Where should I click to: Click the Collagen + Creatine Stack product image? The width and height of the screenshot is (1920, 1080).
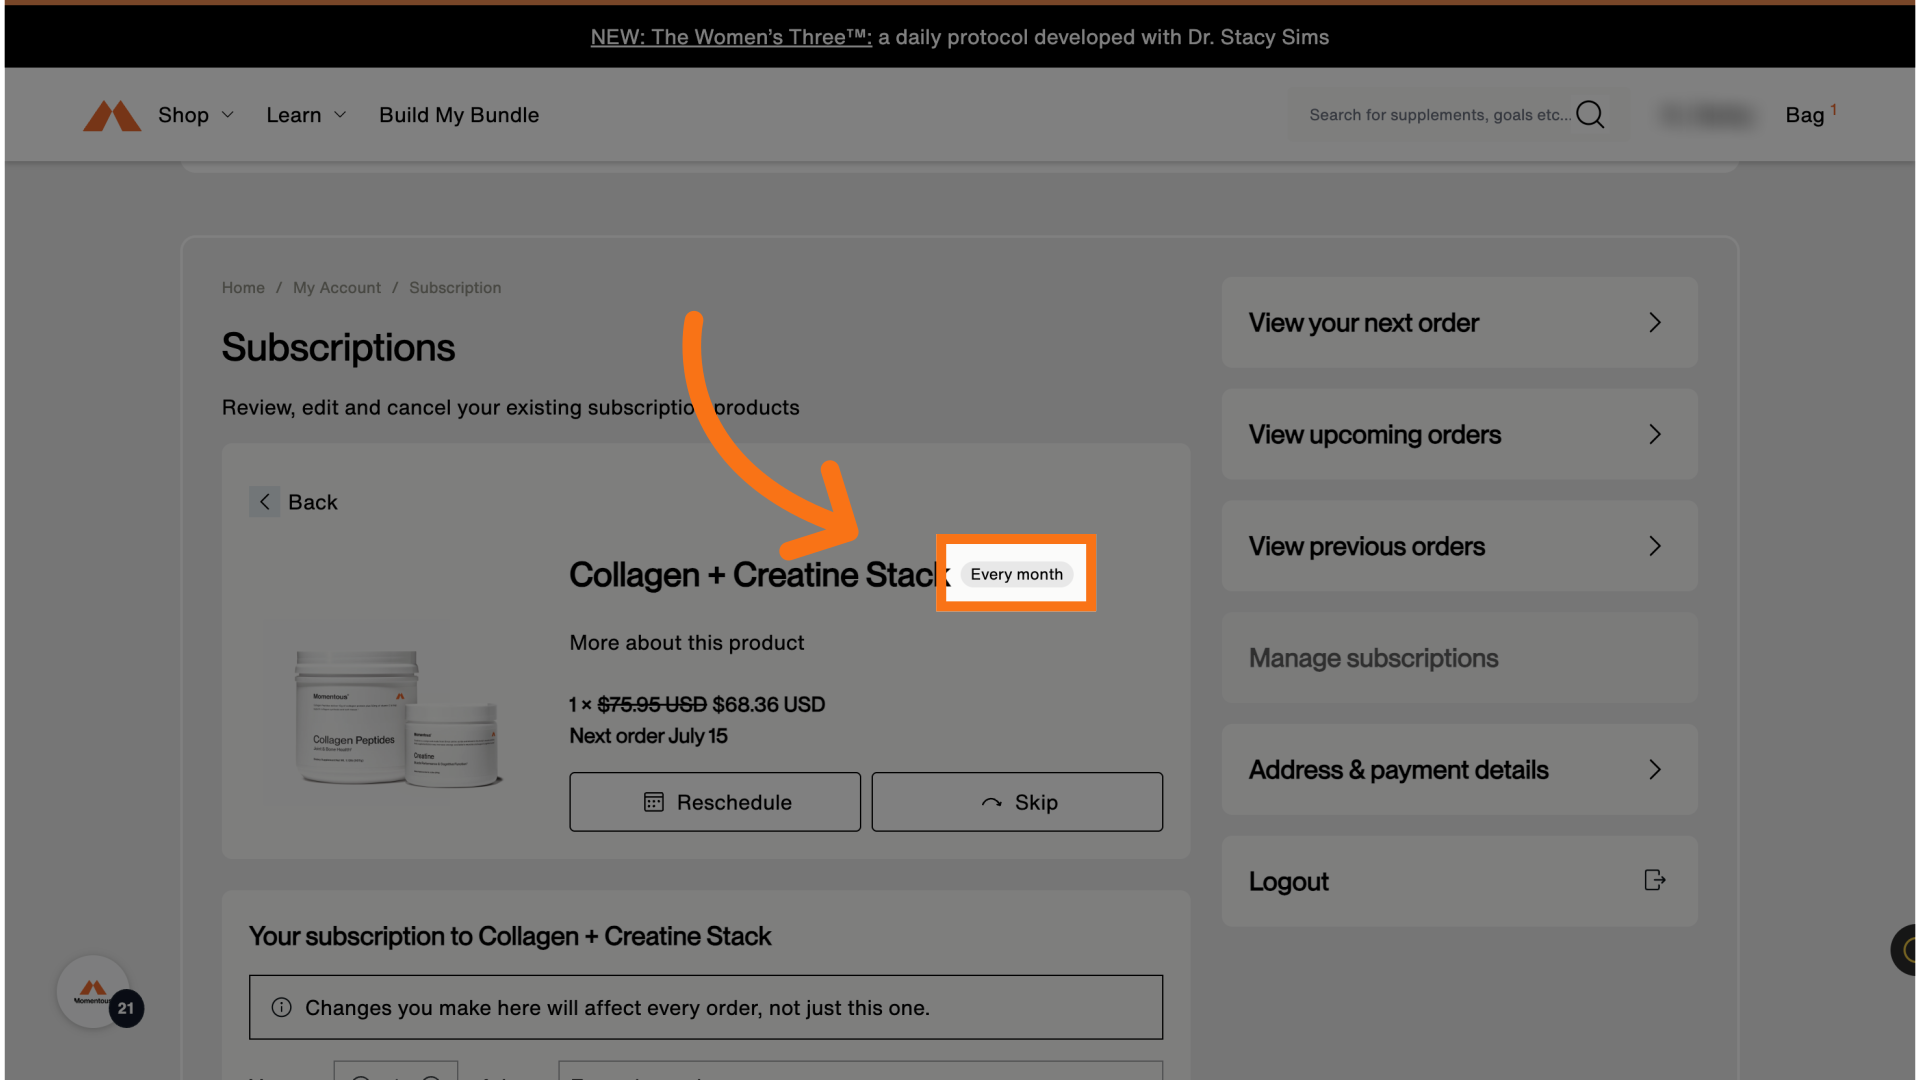click(397, 717)
